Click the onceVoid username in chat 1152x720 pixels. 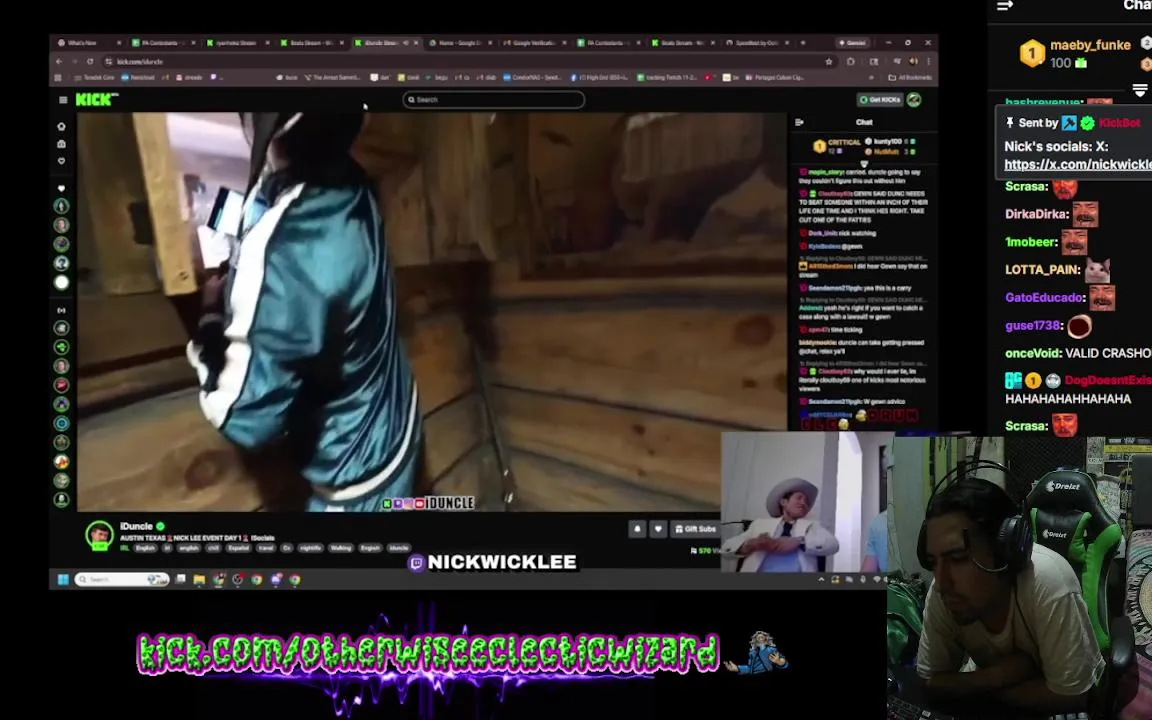coord(1032,353)
